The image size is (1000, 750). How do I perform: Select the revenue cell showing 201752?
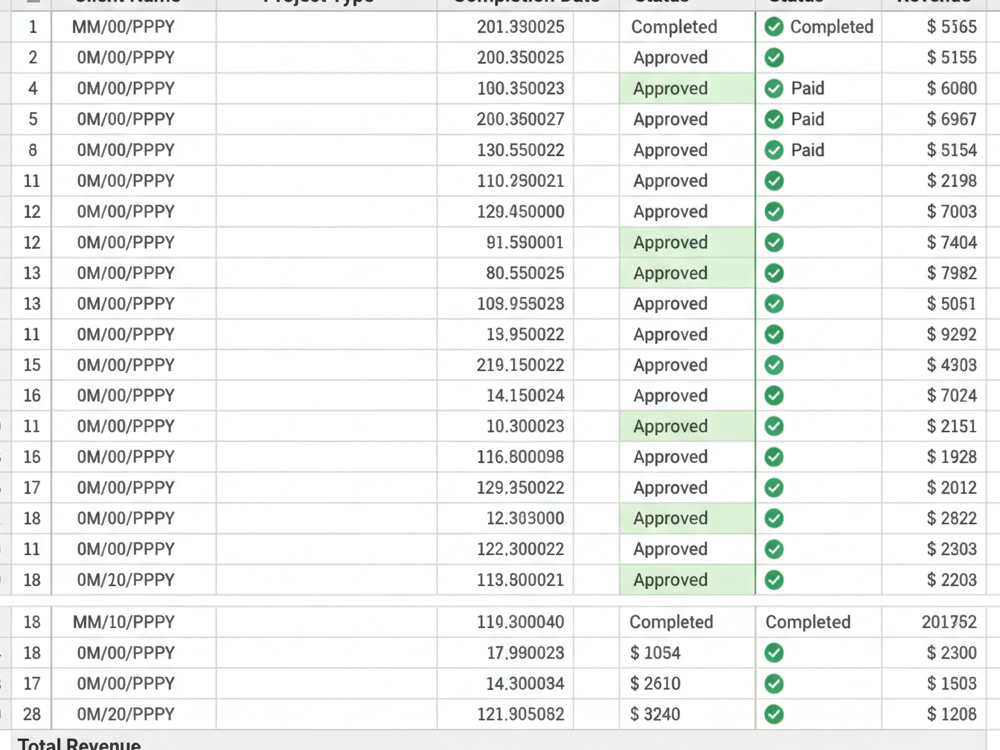click(934, 622)
